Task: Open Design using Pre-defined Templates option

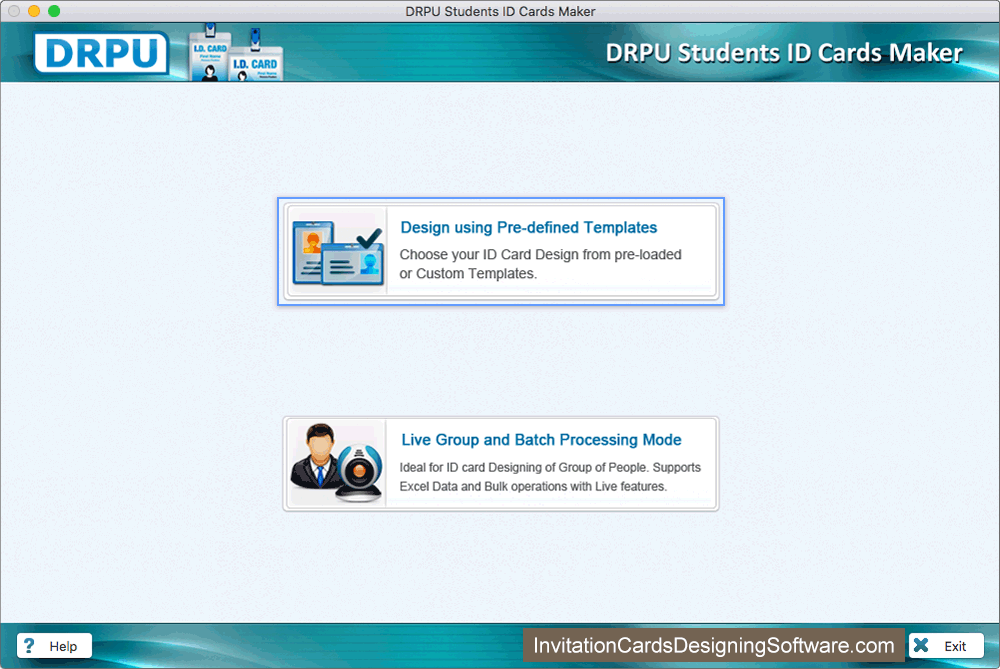Action: tap(501, 251)
